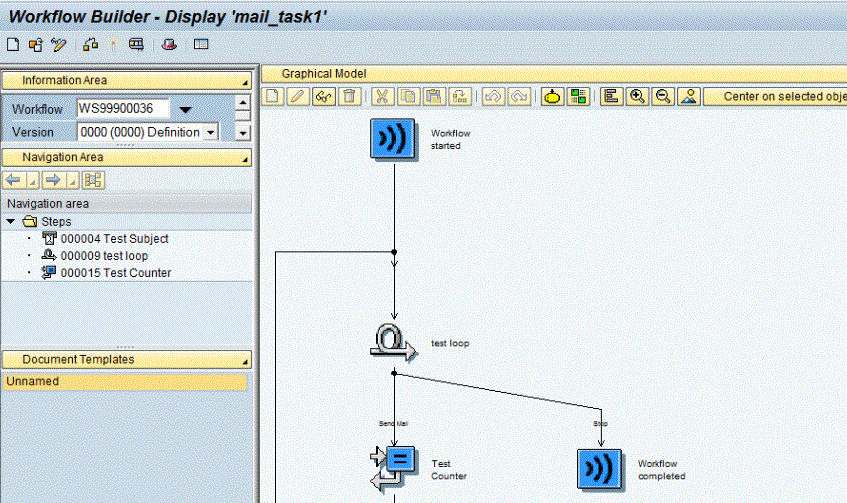The height and width of the screenshot is (503, 847).
Task: Click the zoom out magnifier icon
Action: (x=662, y=96)
